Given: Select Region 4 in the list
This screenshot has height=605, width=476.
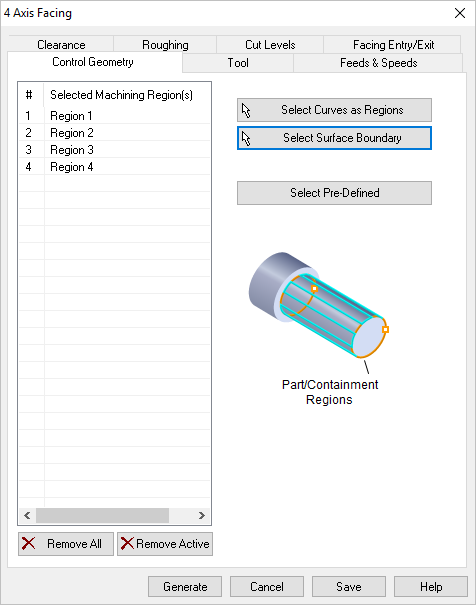Looking at the screenshot, I should pyautogui.click(x=114, y=167).
